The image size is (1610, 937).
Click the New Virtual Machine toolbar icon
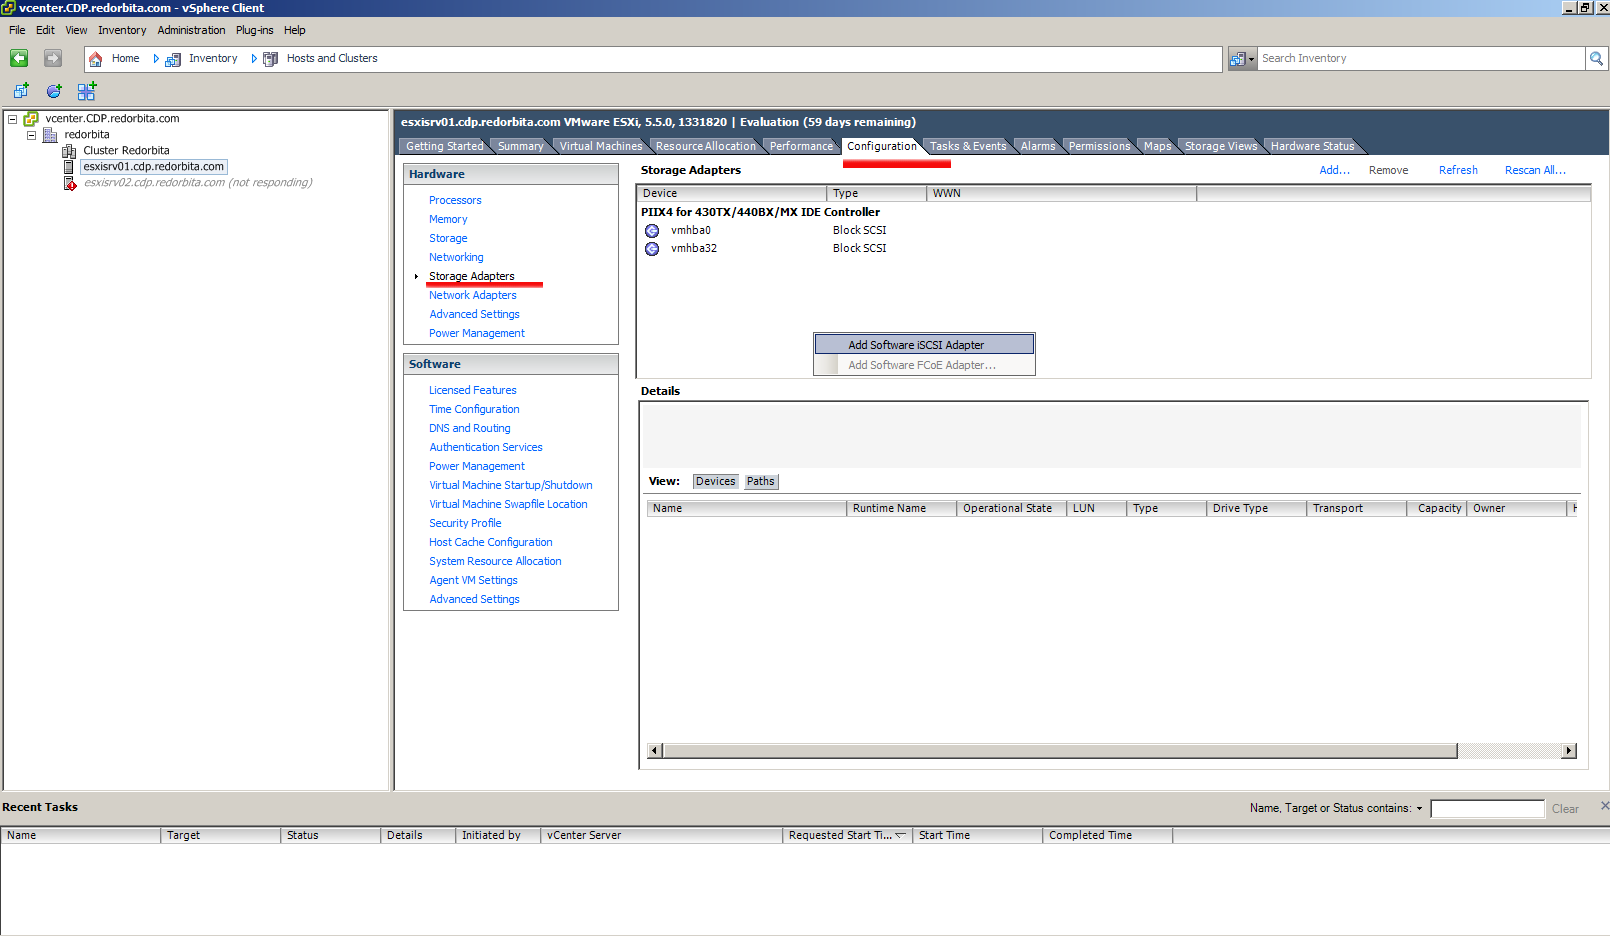[21, 91]
